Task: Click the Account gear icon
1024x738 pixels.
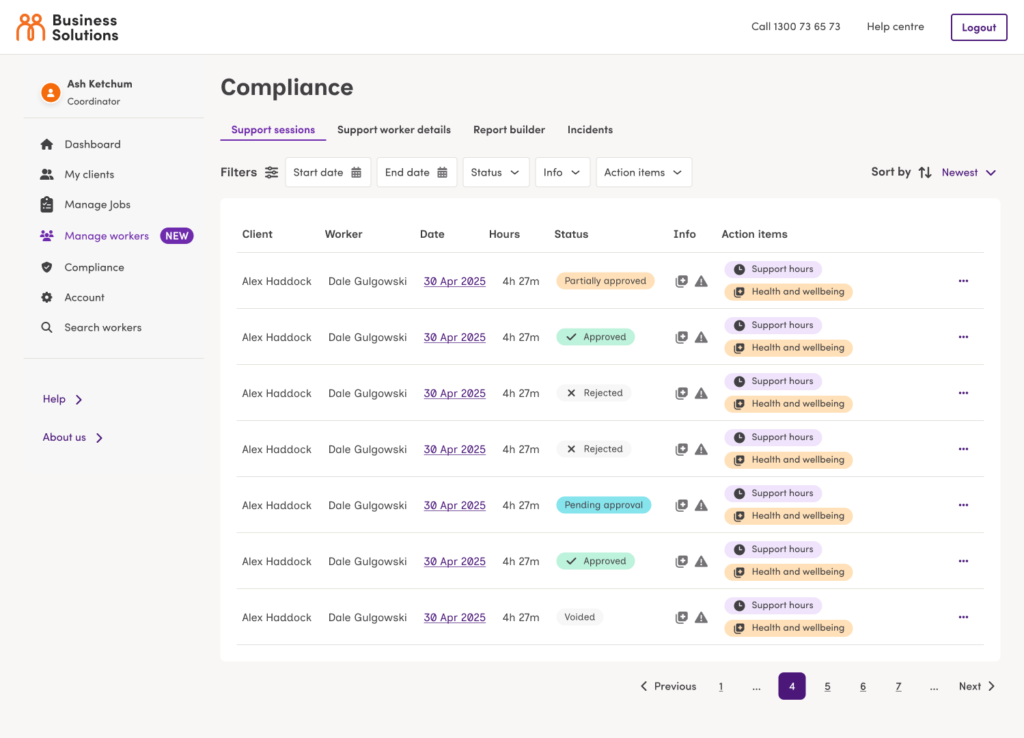Action: pos(46,298)
